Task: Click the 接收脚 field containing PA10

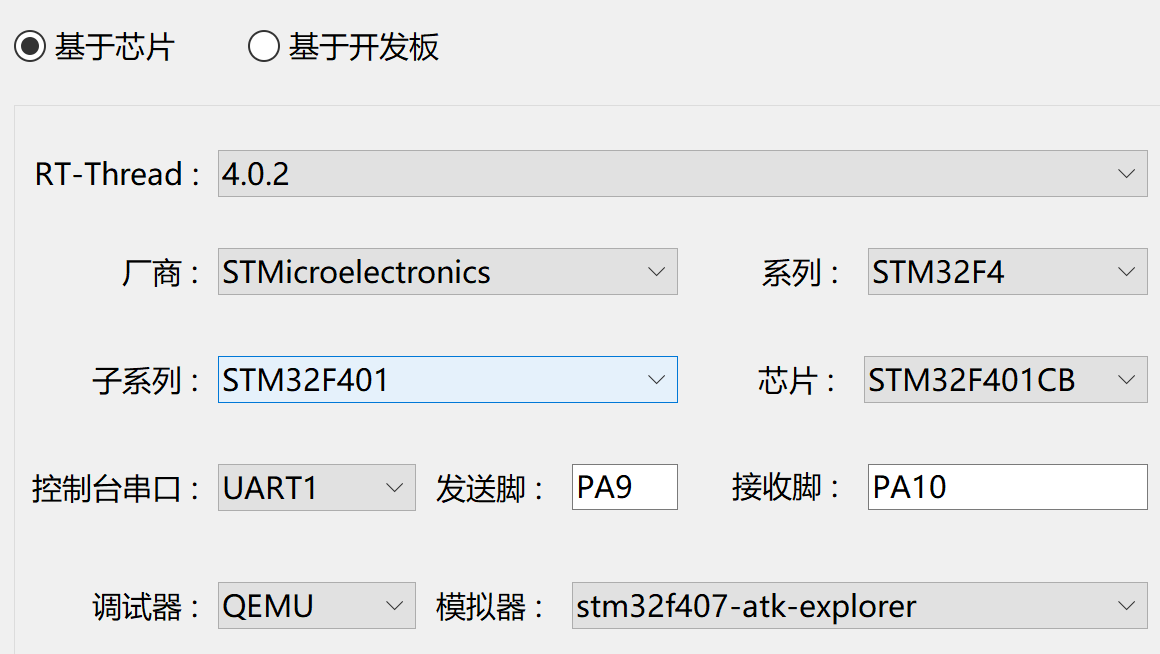Action: click(1006, 487)
